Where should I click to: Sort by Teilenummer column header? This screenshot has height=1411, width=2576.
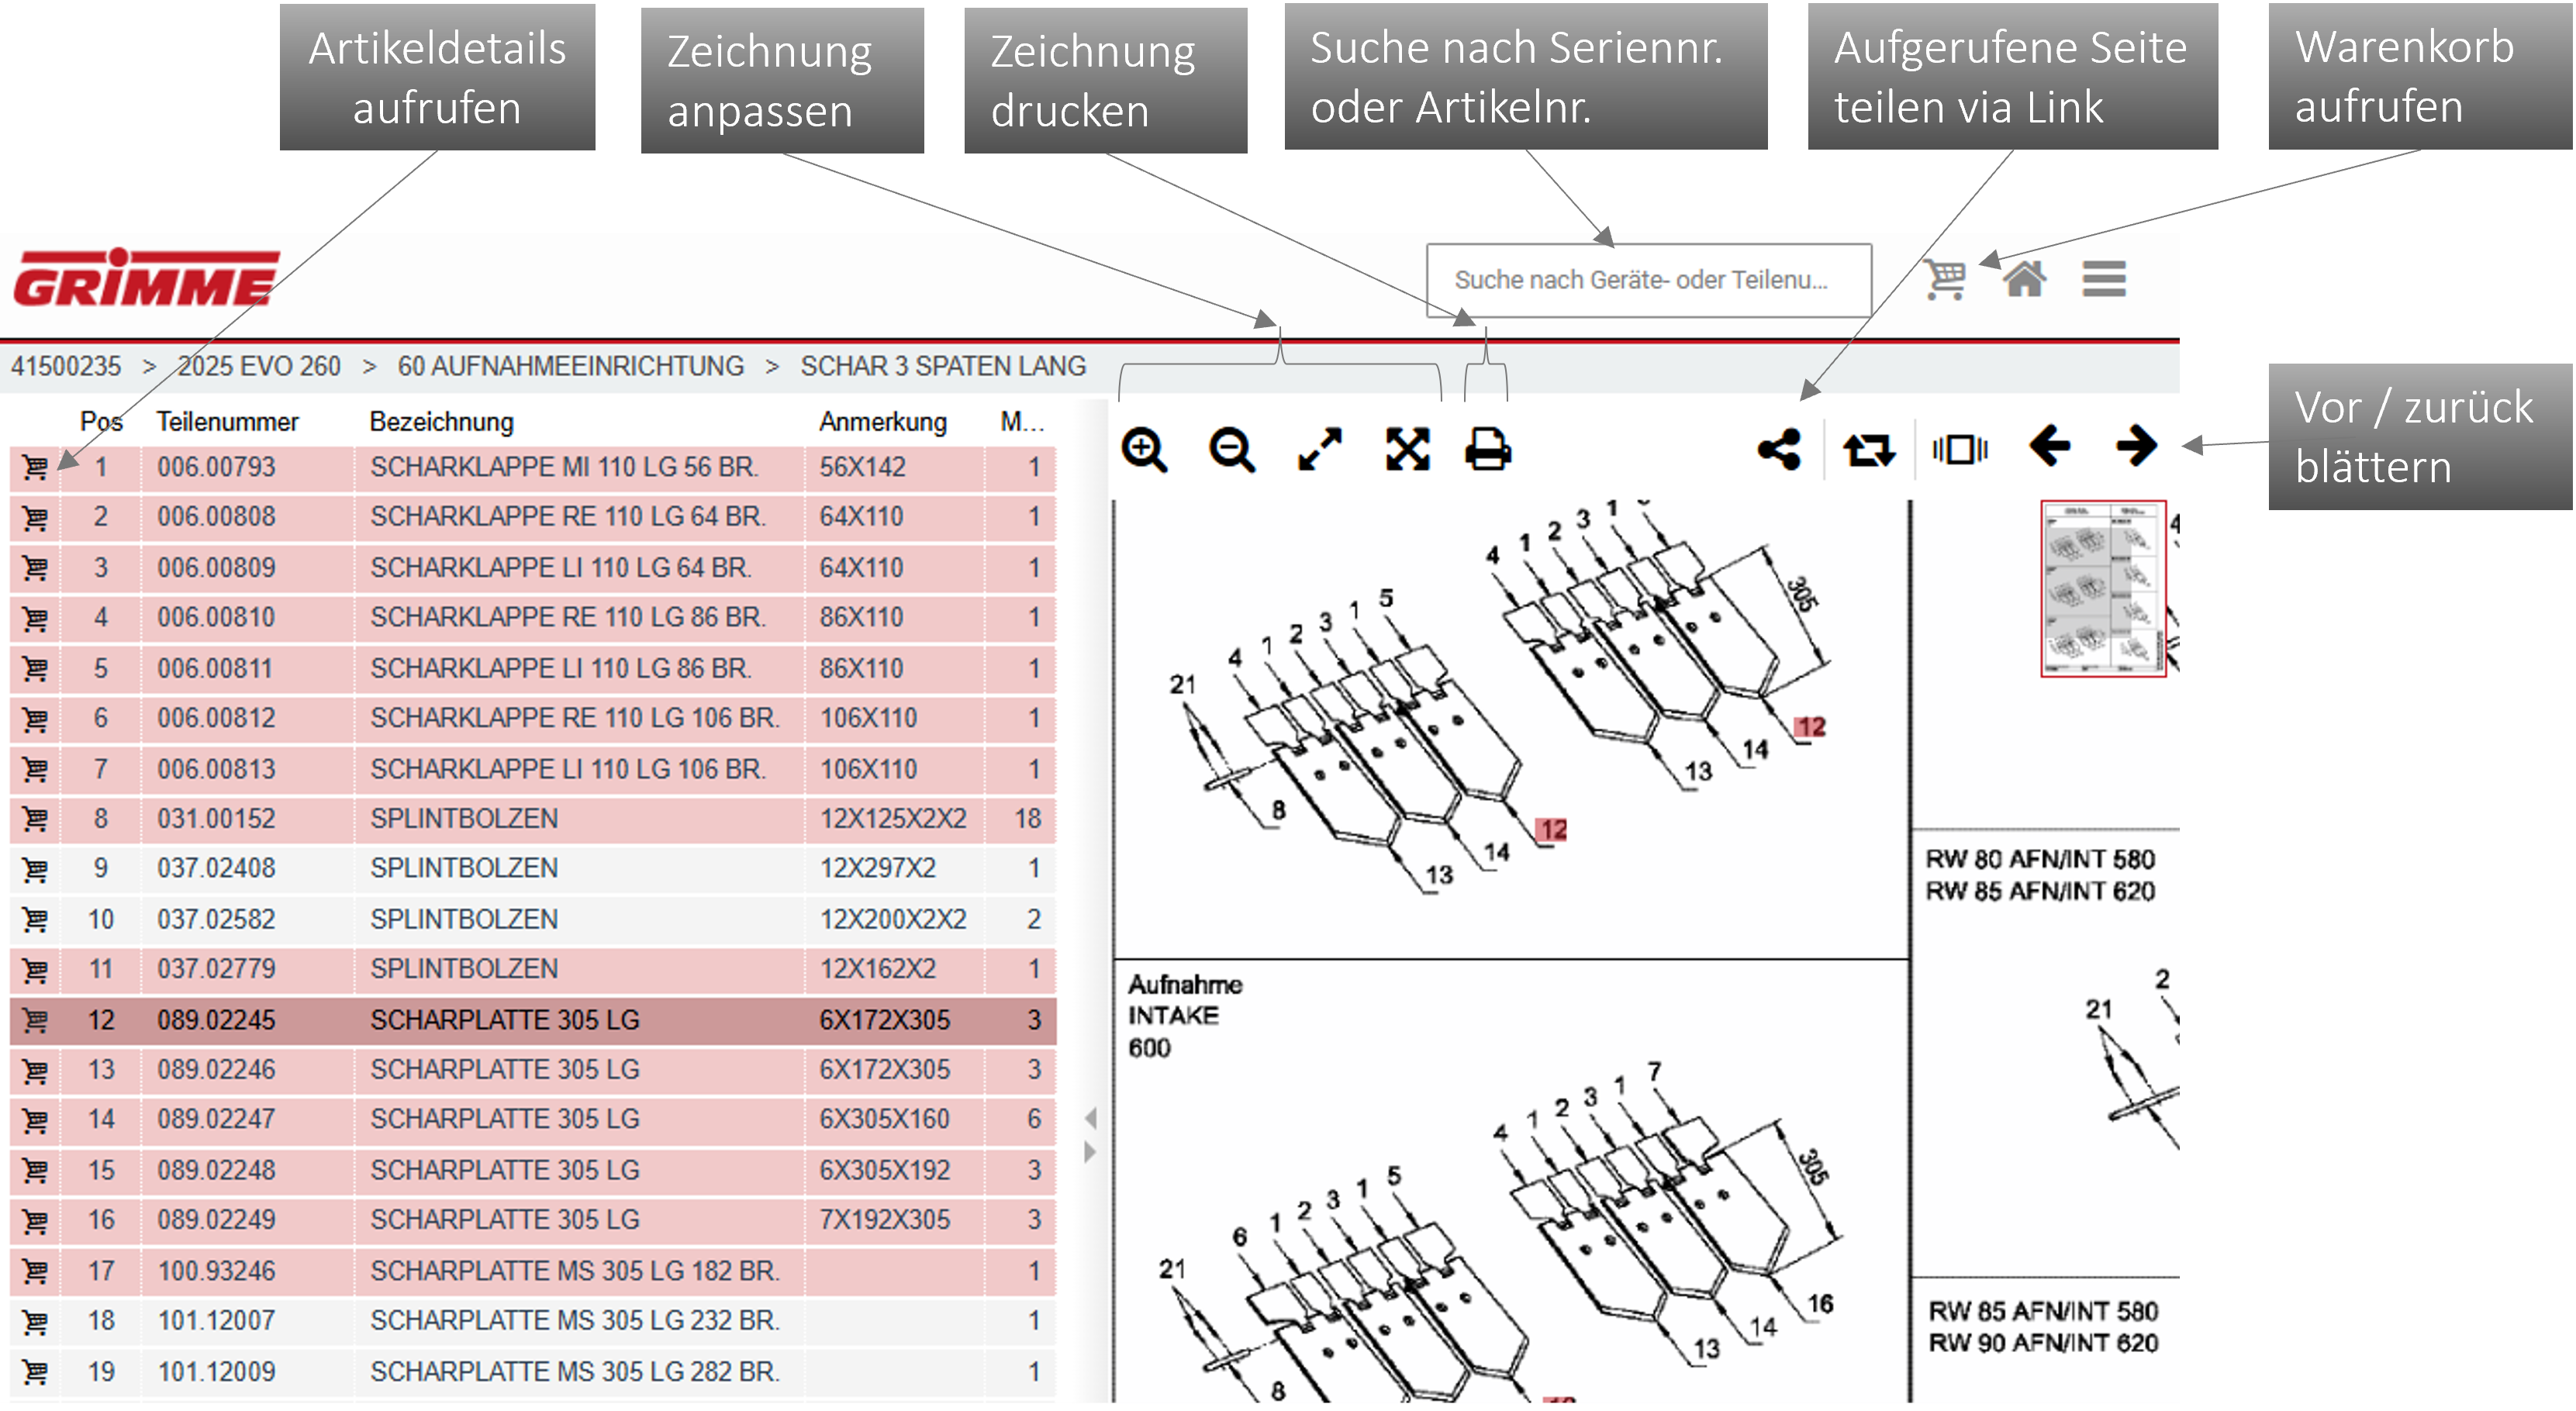click(x=227, y=422)
